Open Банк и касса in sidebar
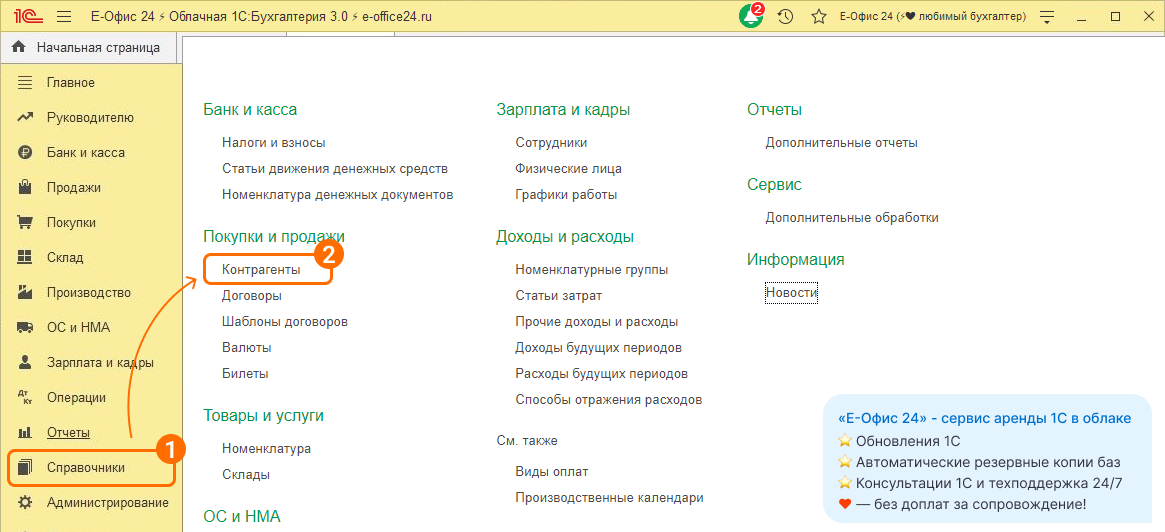 pyautogui.click(x=85, y=152)
